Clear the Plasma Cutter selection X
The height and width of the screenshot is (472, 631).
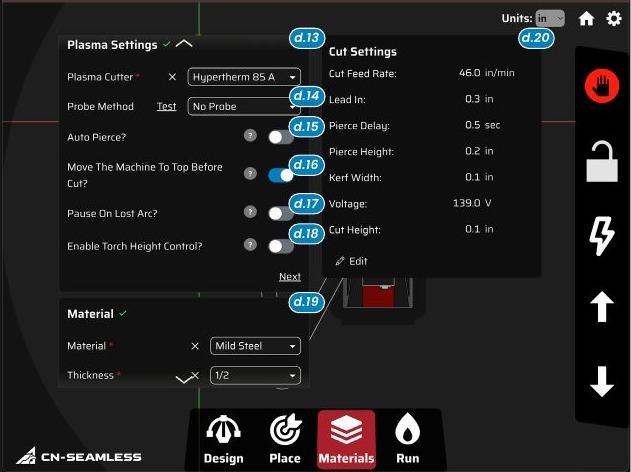coord(172,77)
